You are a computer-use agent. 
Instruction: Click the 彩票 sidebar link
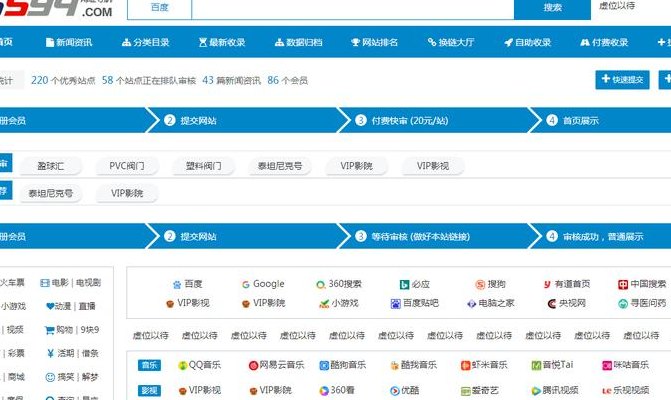[15, 353]
